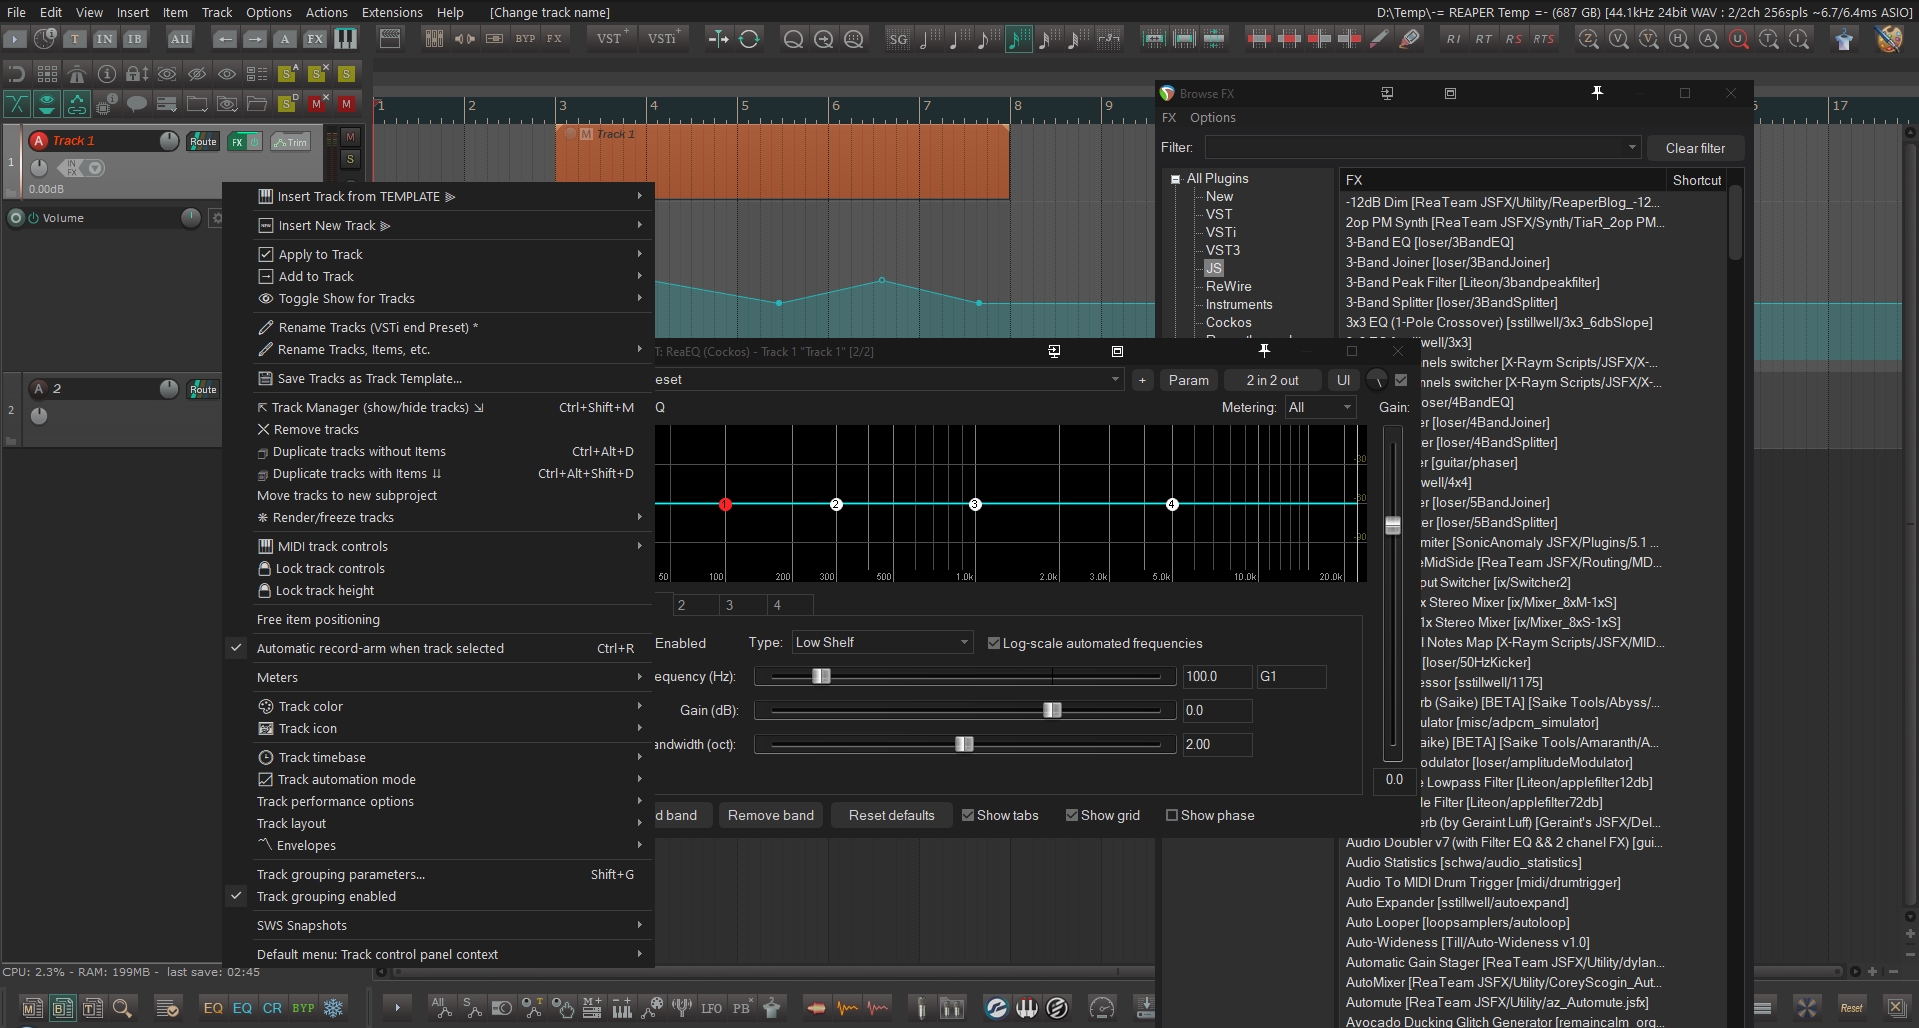
Task: Click the Reset defaults button
Action: tap(891, 815)
